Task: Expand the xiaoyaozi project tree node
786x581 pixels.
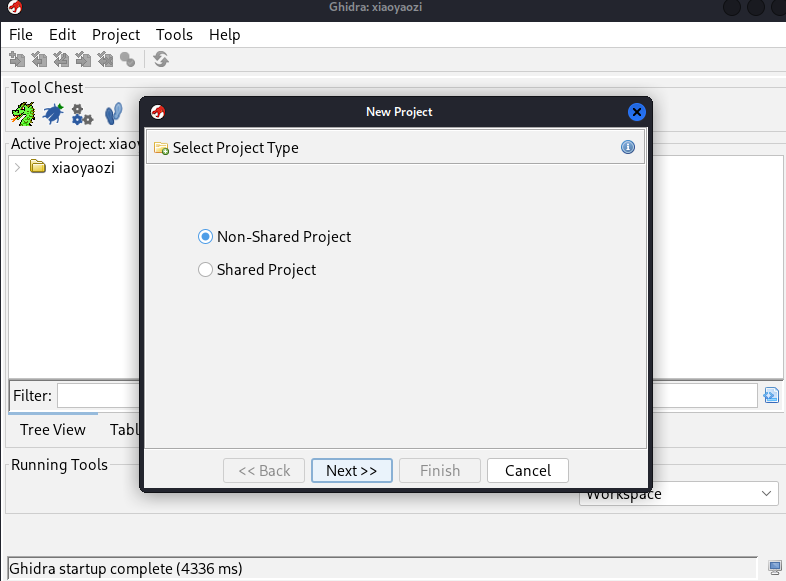Action: pos(18,167)
